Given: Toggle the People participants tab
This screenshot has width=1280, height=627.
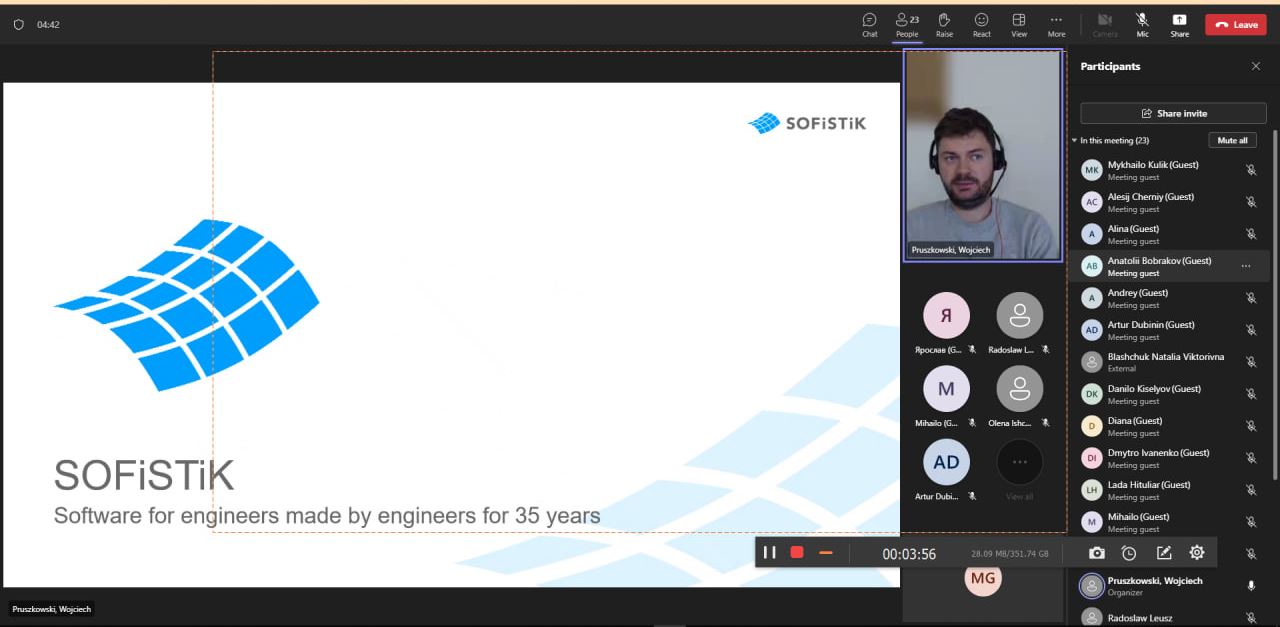Looking at the screenshot, I should tap(907, 24).
